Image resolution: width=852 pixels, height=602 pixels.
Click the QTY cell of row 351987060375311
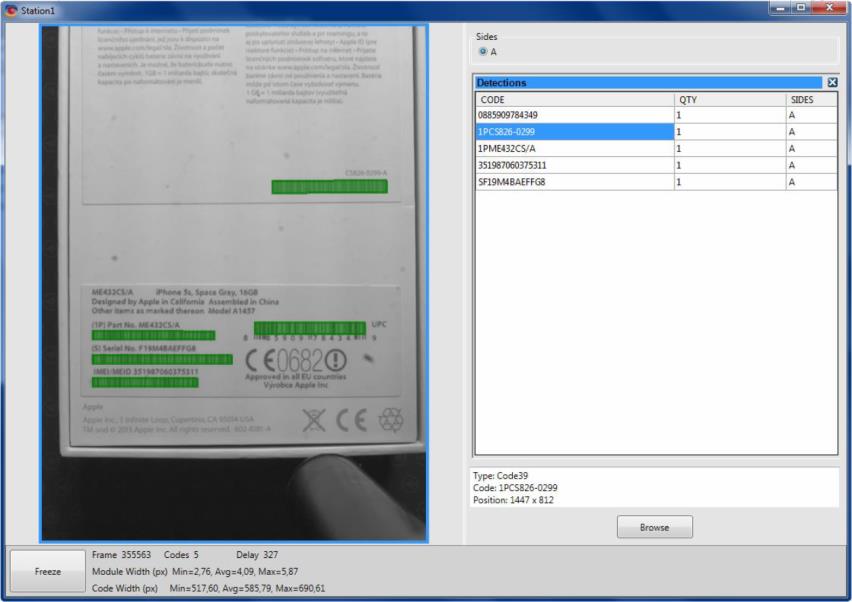pos(730,165)
